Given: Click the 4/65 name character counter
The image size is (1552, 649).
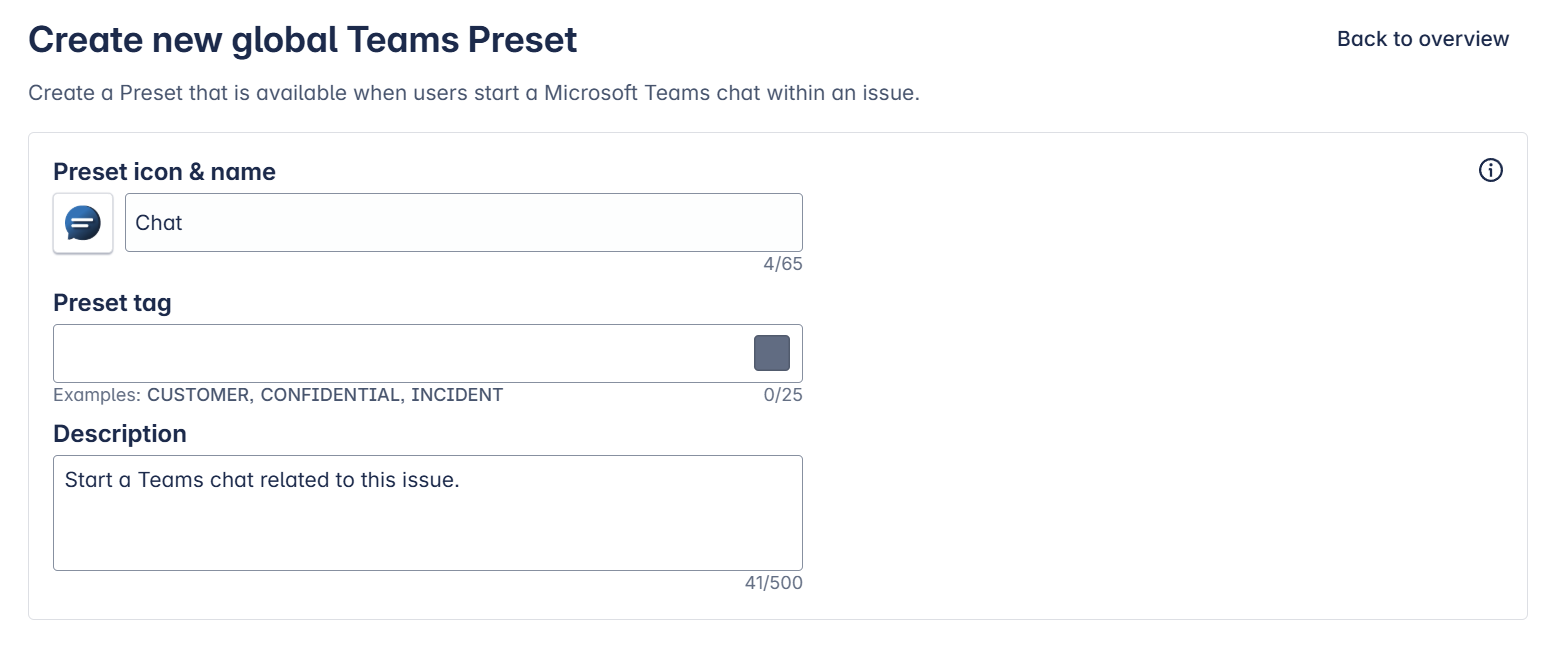Looking at the screenshot, I should click(x=782, y=265).
